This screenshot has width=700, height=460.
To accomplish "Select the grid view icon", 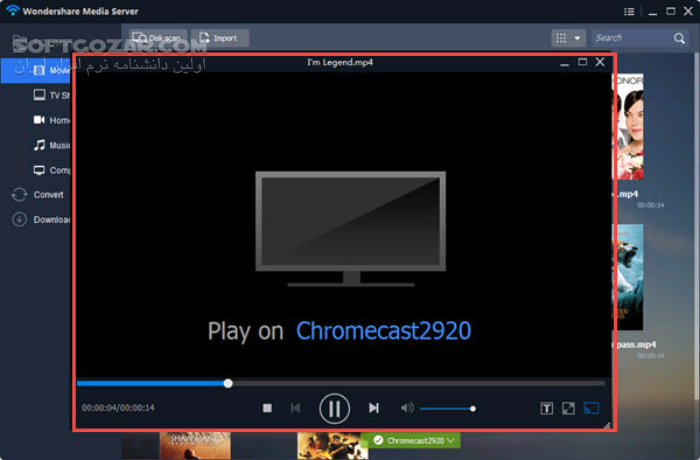I will (561, 38).
